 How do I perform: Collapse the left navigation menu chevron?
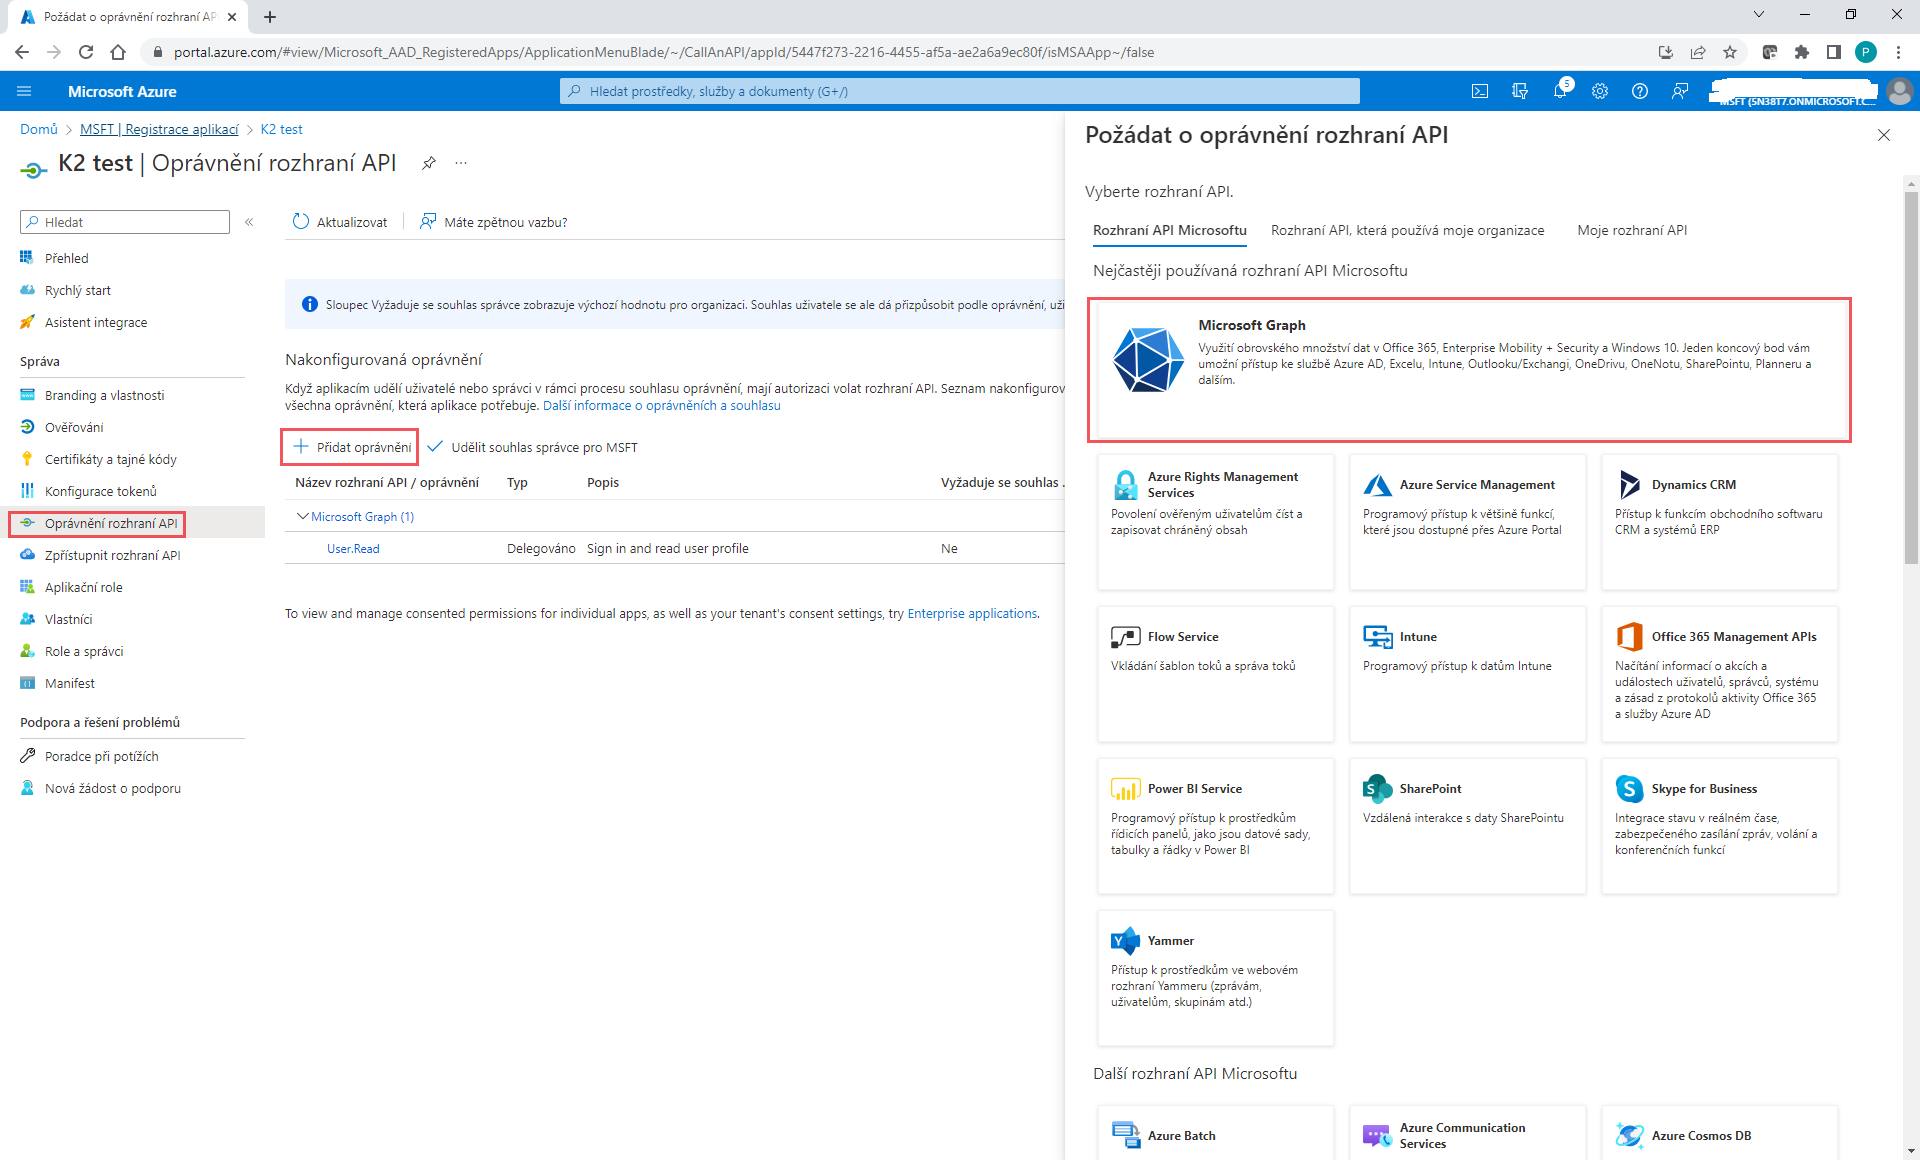[249, 222]
